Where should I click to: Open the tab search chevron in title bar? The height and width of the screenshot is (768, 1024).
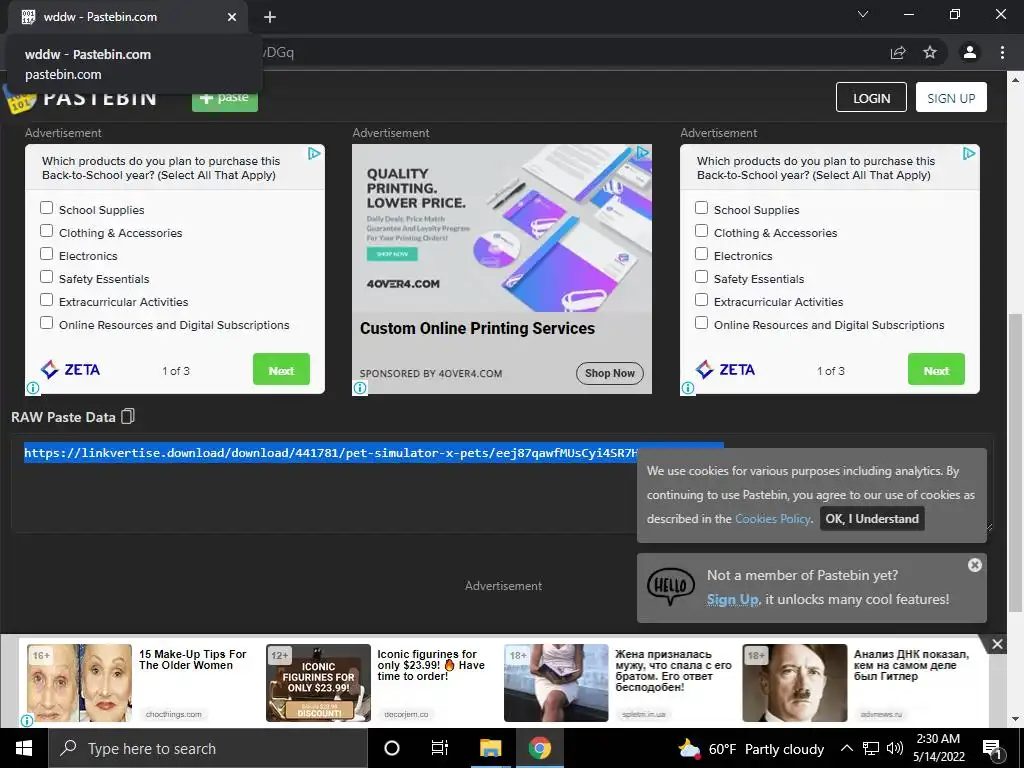[863, 14]
